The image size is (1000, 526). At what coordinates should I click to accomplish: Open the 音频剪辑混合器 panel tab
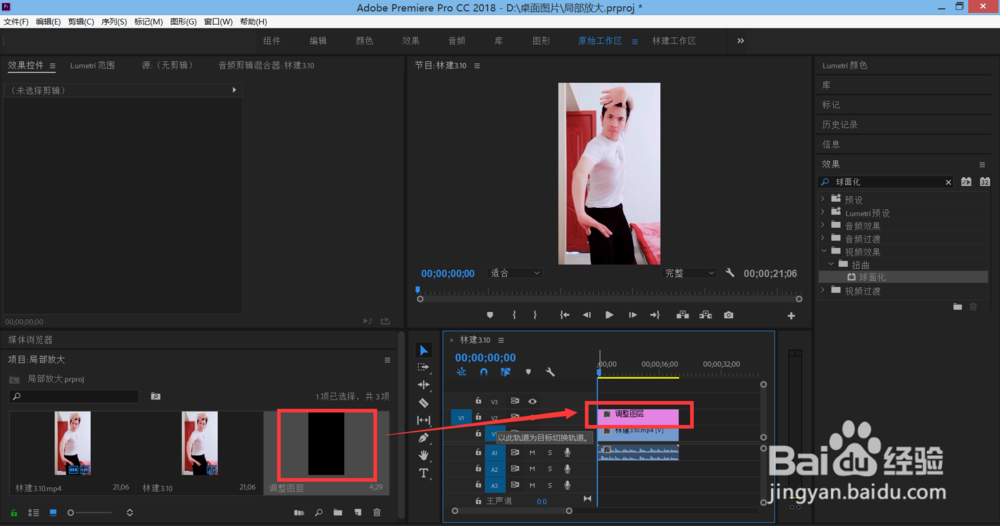pos(267,65)
